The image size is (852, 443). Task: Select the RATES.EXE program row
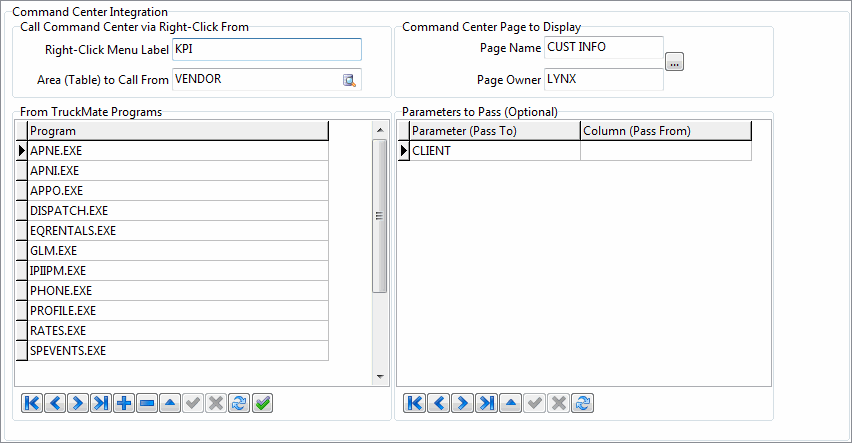click(177, 331)
